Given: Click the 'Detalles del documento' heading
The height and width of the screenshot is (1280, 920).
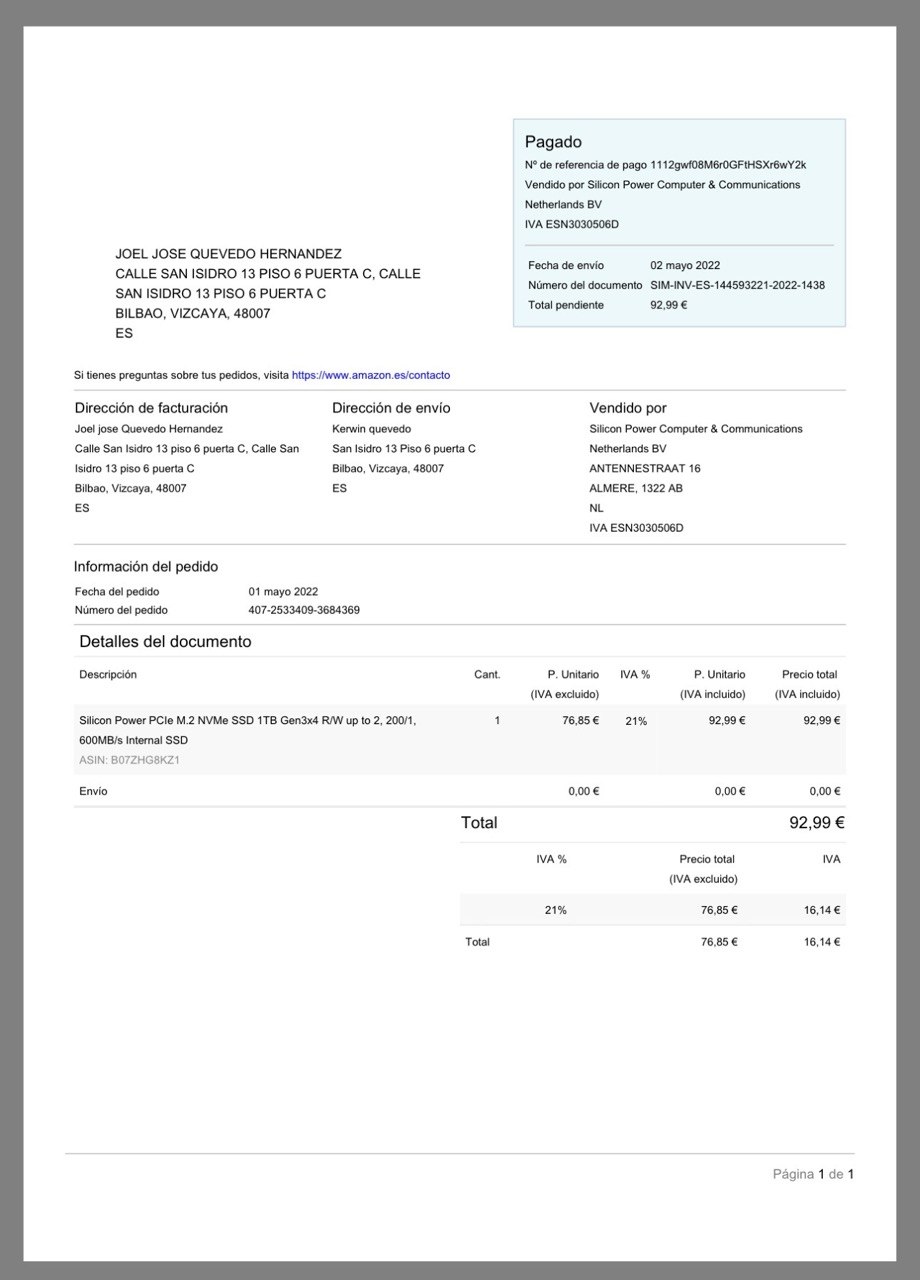Looking at the screenshot, I should point(165,642).
